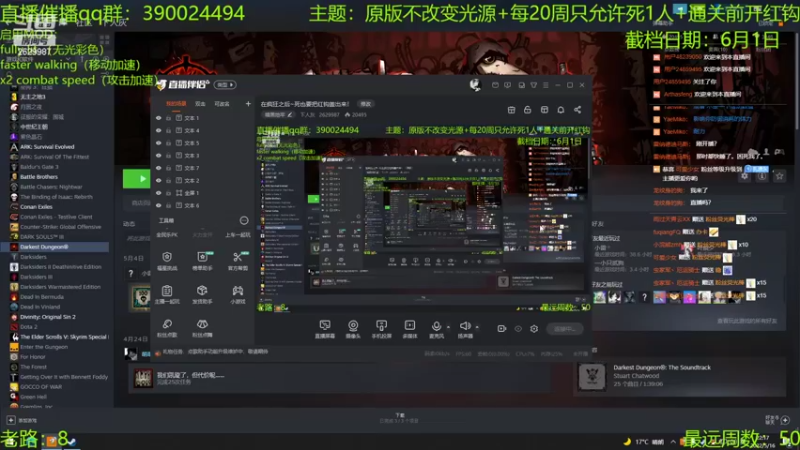Select Divinity: Original Sin 2 in library
The width and height of the screenshot is (800, 450).
[x=47, y=317]
